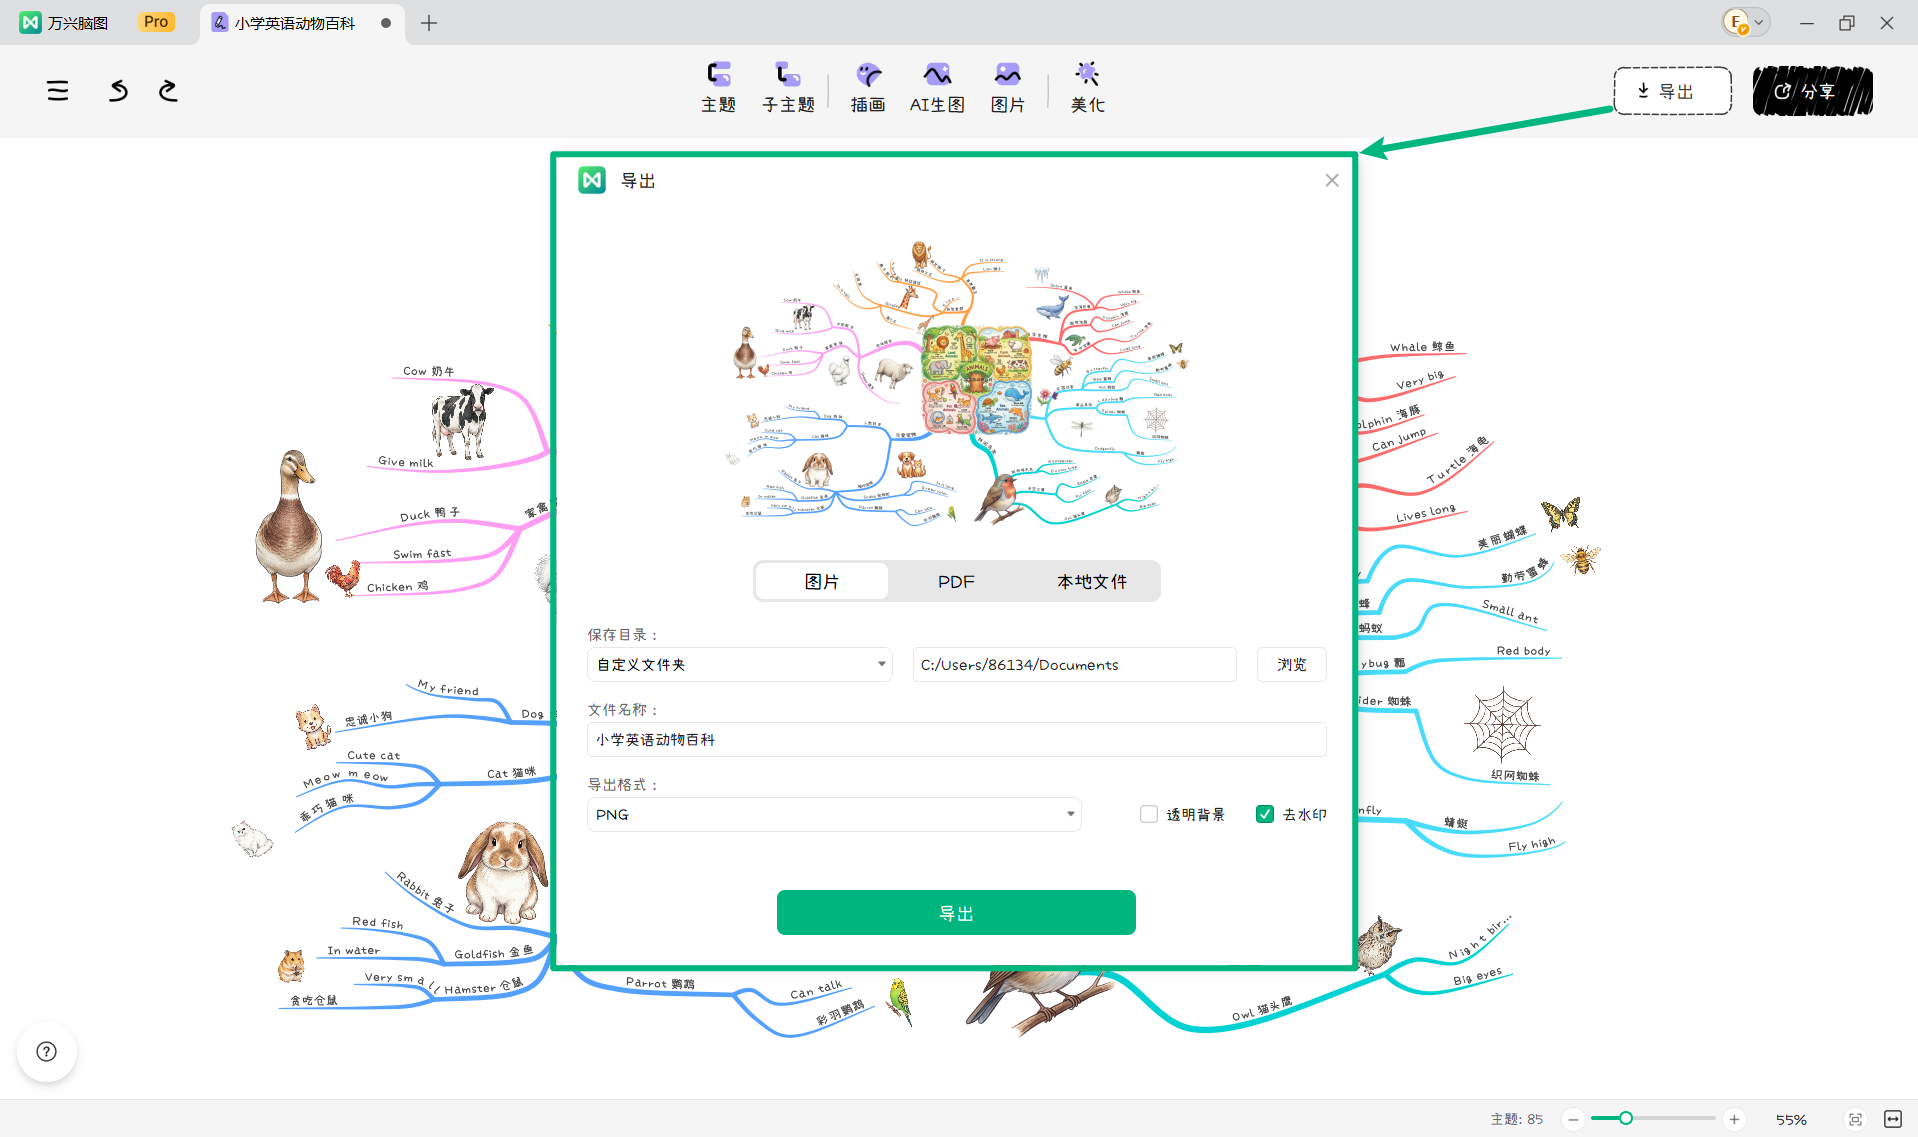Image resolution: width=1918 pixels, height=1137 pixels.
Task: Toggle the fit-width icon in status bar
Action: 1893,1119
